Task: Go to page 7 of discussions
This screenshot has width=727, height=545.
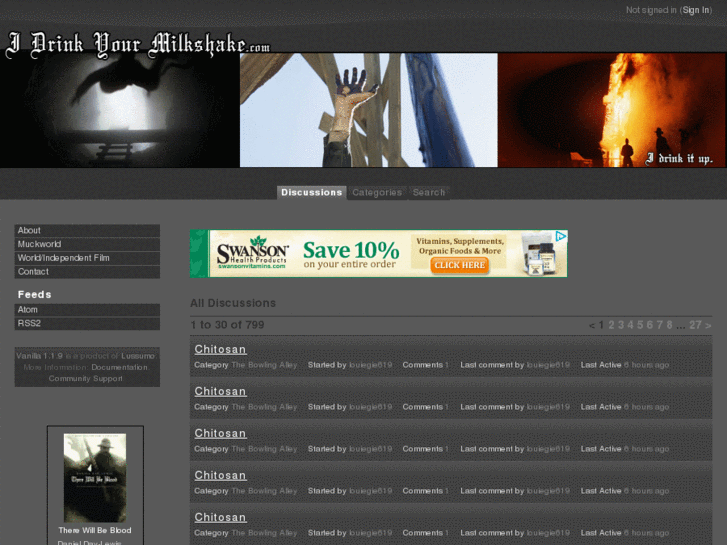Action: point(659,325)
